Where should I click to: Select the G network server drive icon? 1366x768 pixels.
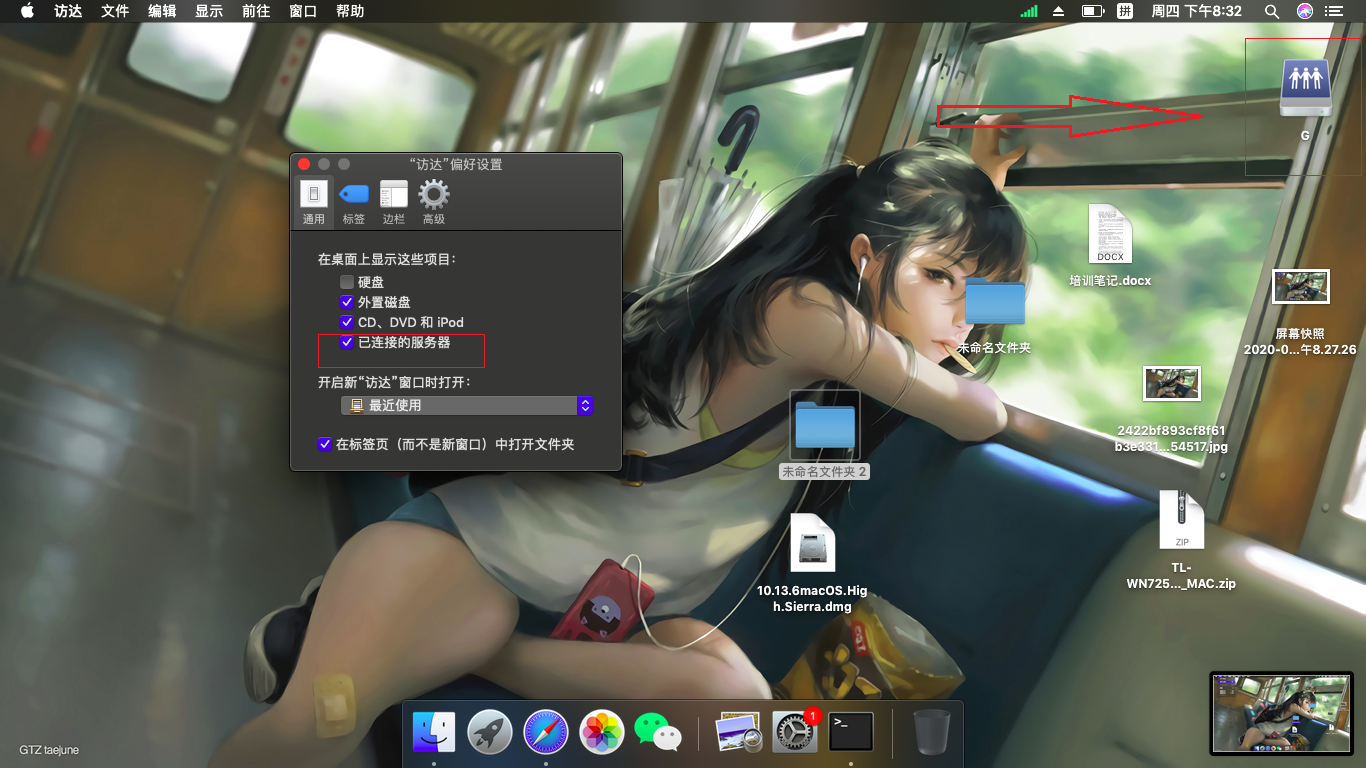tap(1305, 88)
